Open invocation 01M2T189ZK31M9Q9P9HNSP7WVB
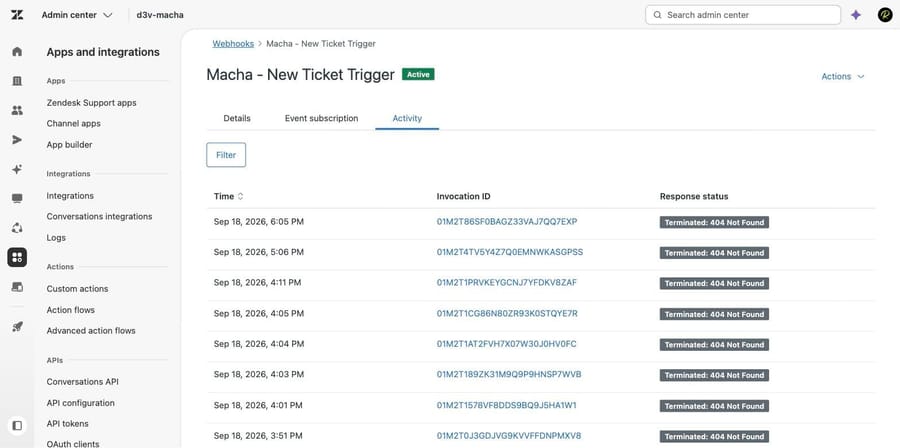 (x=509, y=374)
